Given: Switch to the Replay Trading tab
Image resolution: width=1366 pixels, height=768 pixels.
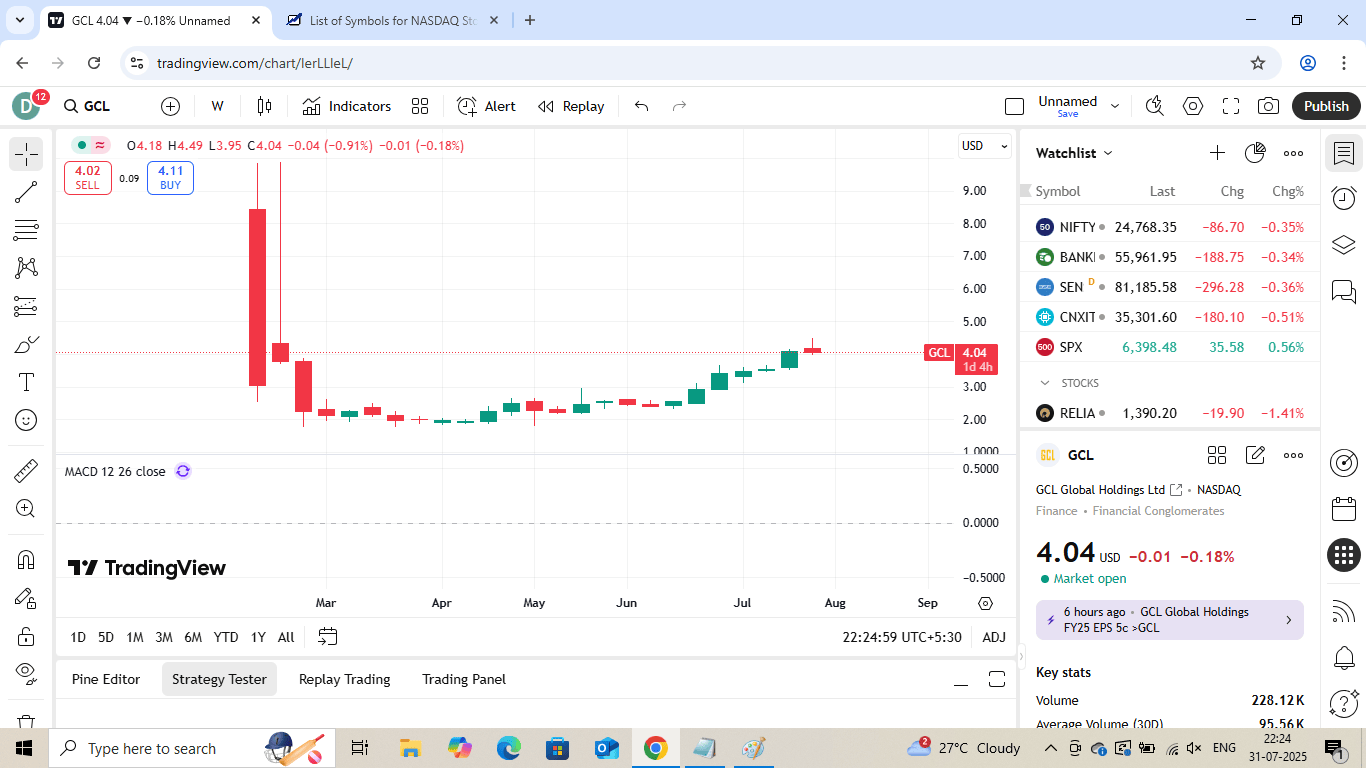Looking at the screenshot, I should (x=344, y=679).
